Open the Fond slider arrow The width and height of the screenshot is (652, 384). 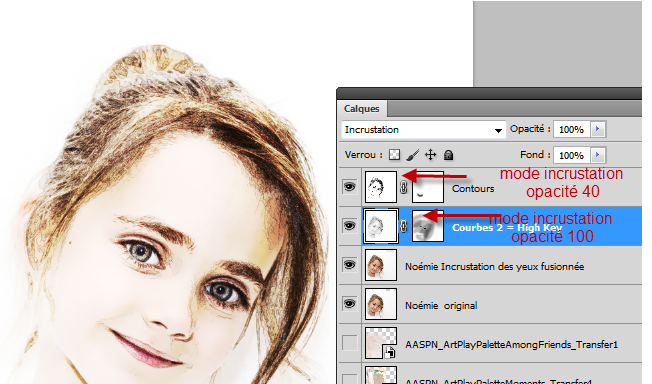(x=598, y=155)
